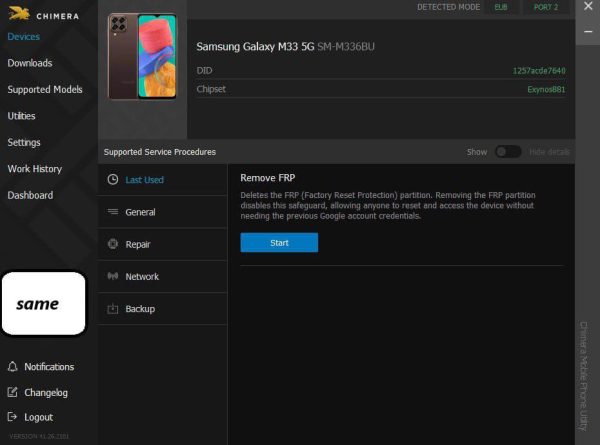This screenshot has height=445, width=600.
Task: Select the General procedures tab
Action: coord(163,212)
